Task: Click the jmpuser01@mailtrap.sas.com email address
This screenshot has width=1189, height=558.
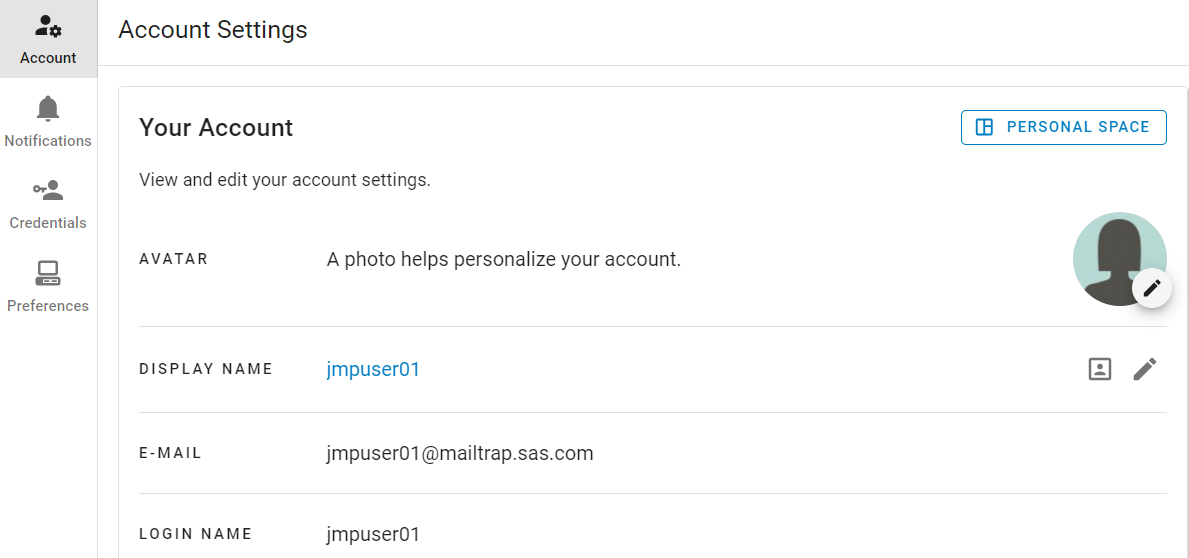Action: (460, 453)
